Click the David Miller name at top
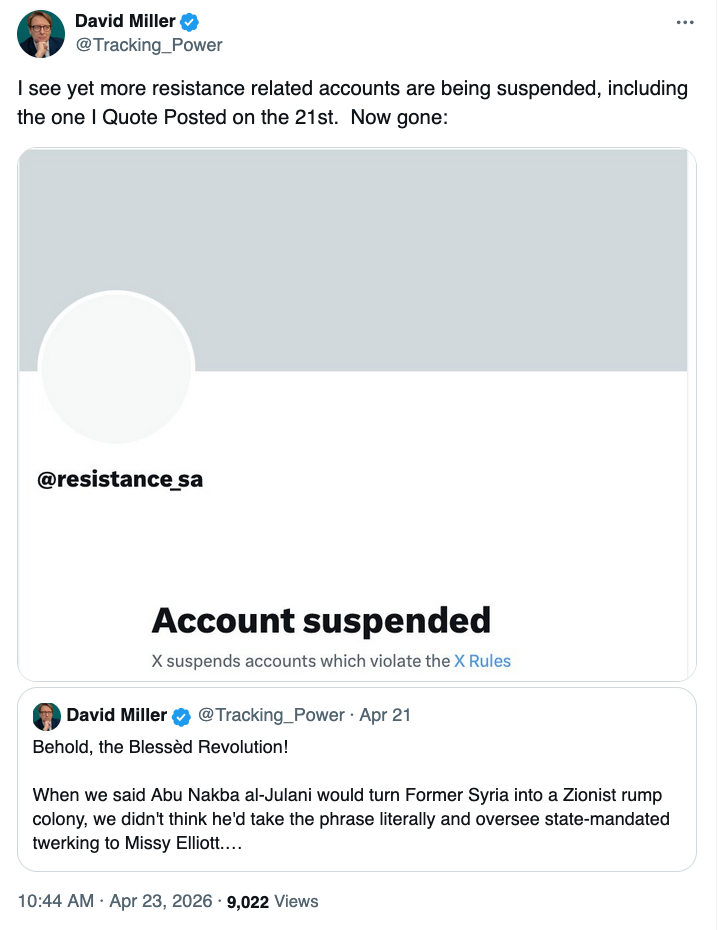Viewport: 720px width, 930px height. 123,22
